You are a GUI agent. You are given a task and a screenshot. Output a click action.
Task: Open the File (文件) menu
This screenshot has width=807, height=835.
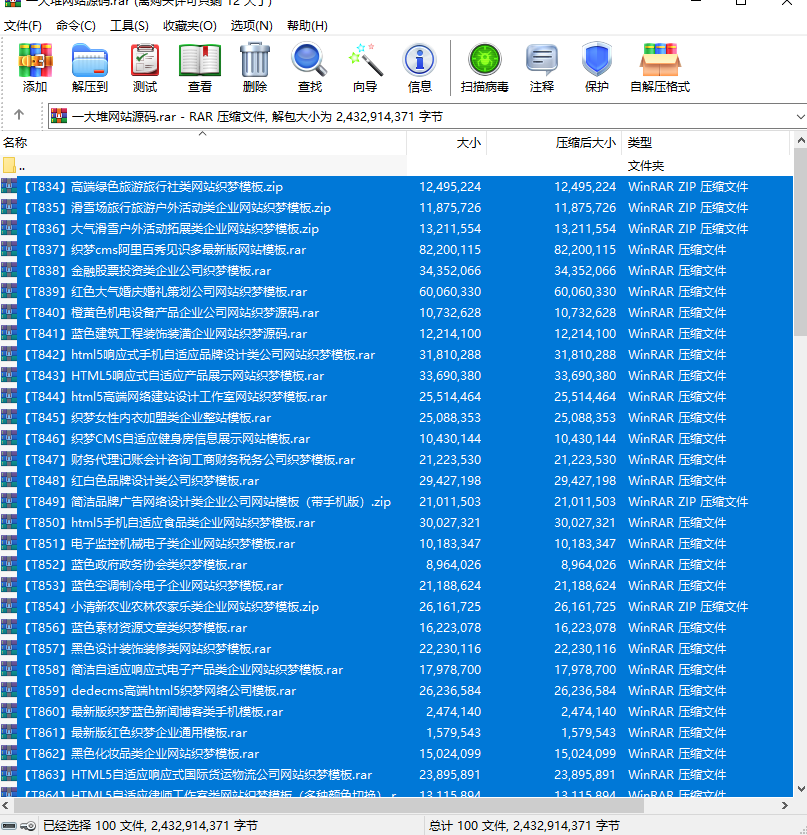pos(23,26)
